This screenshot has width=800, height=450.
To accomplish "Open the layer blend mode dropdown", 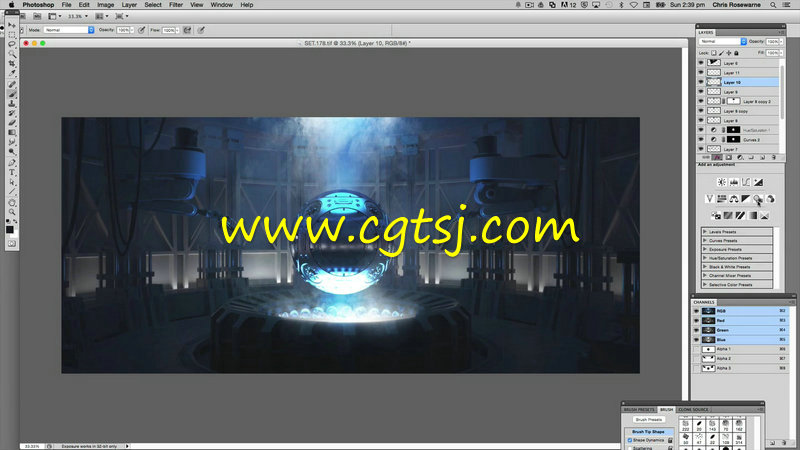I will [723, 41].
